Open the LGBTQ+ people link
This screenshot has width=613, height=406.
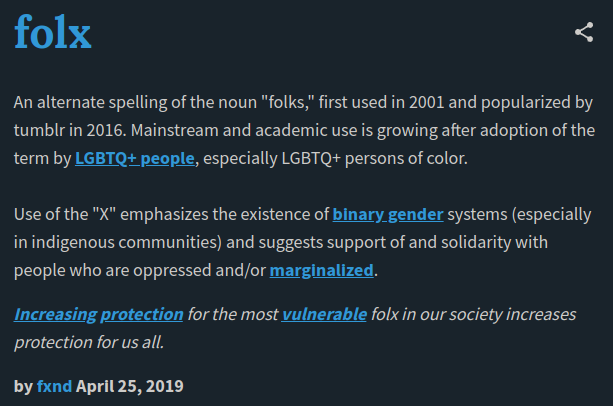[x=134, y=159]
